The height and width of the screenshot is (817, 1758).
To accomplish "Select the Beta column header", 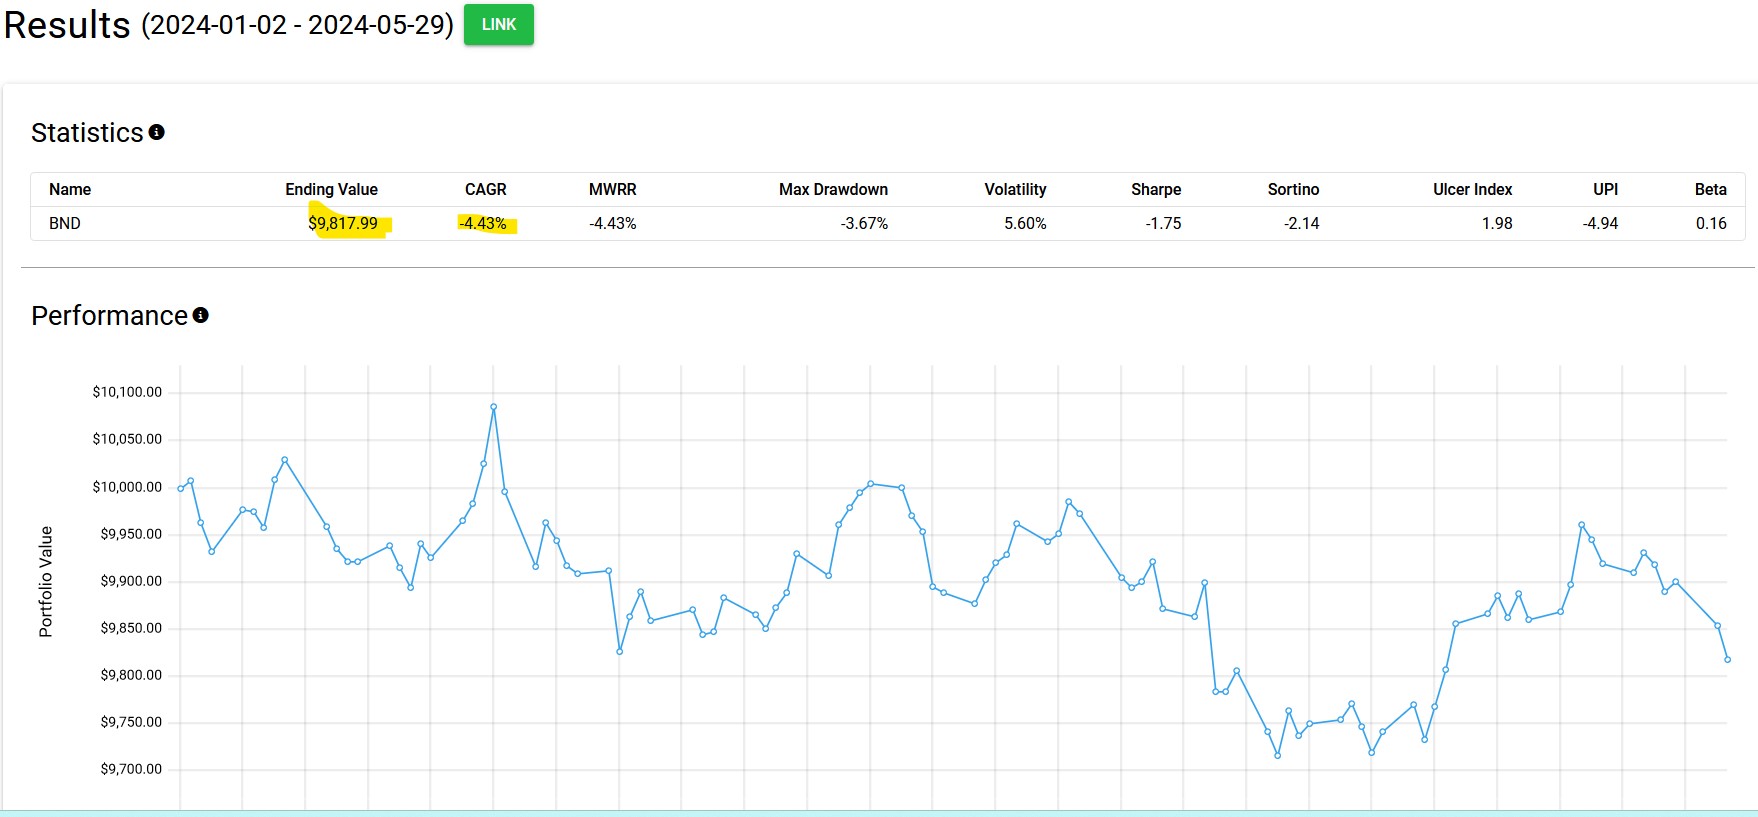I will 1710,189.
